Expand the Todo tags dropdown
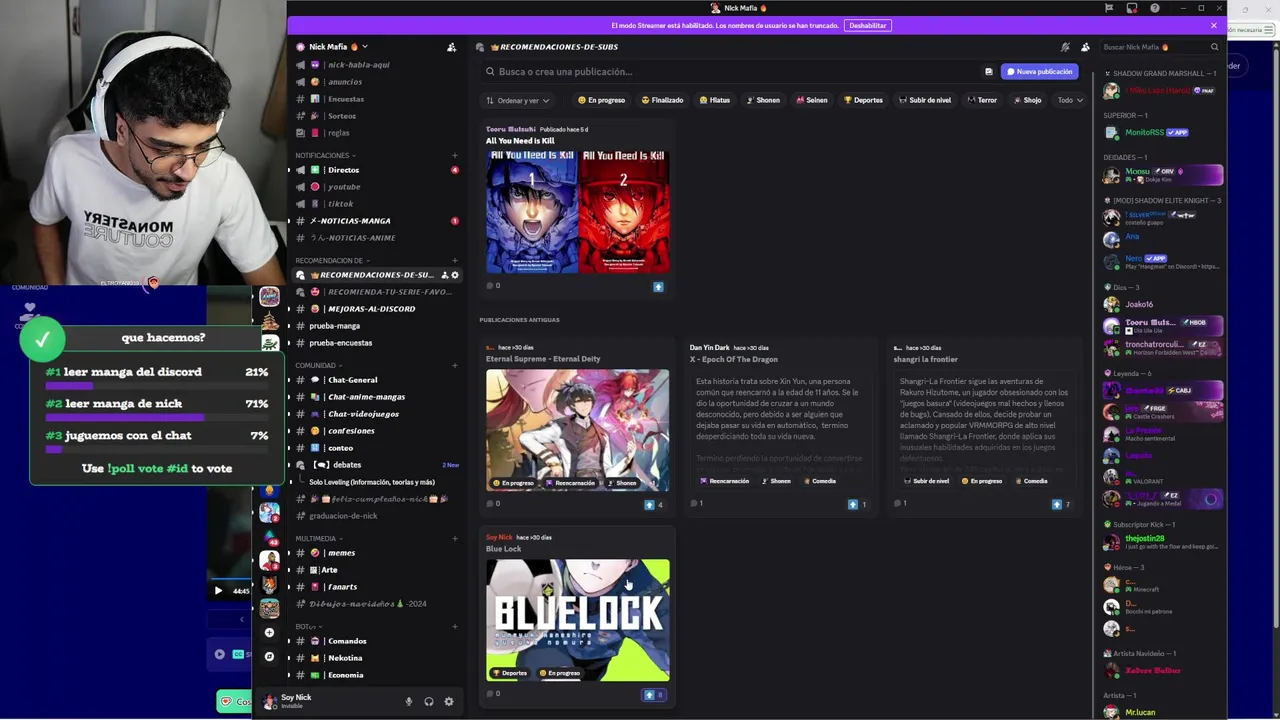 [1070, 100]
